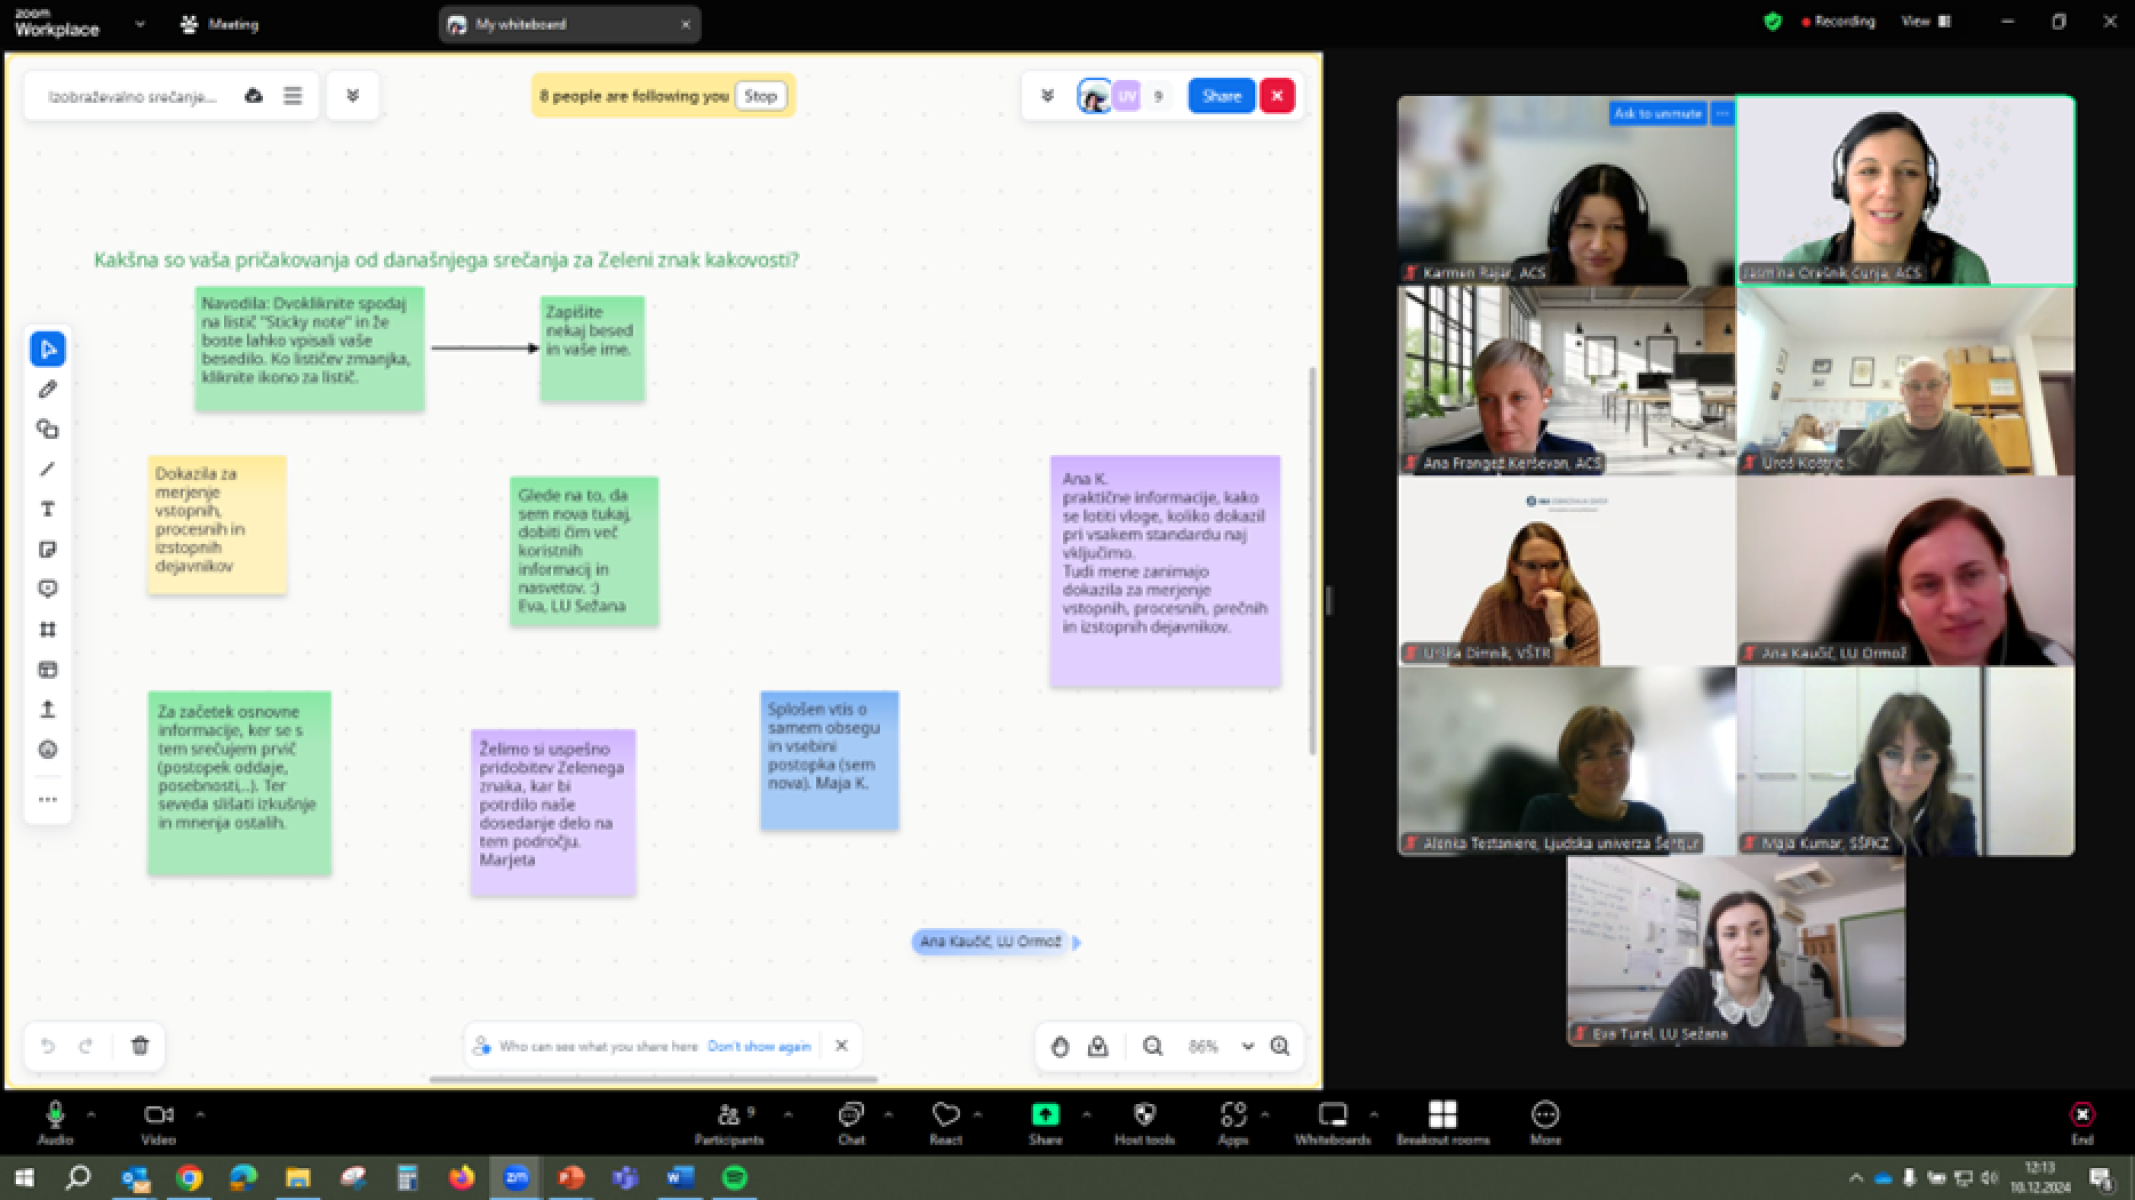Open Spotify from the taskbar
The width and height of the screenshot is (2135, 1200).
point(735,1177)
